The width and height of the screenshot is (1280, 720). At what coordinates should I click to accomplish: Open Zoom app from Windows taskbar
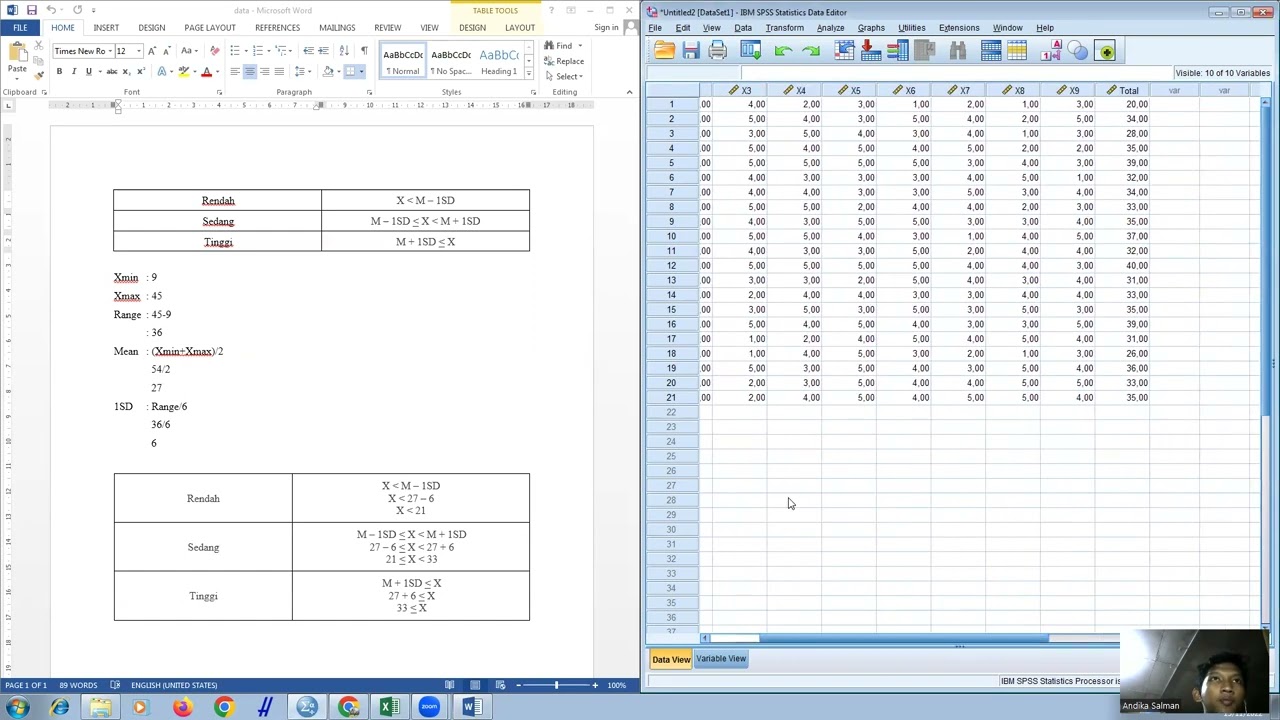(429, 707)
